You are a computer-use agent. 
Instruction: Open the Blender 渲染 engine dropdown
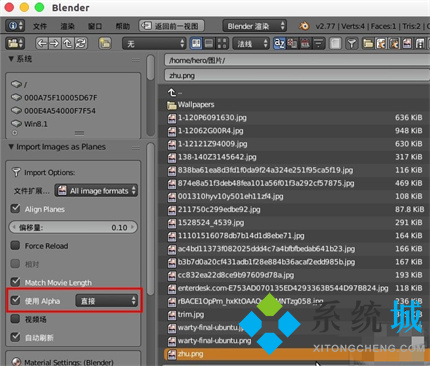(x=254, y=26)
